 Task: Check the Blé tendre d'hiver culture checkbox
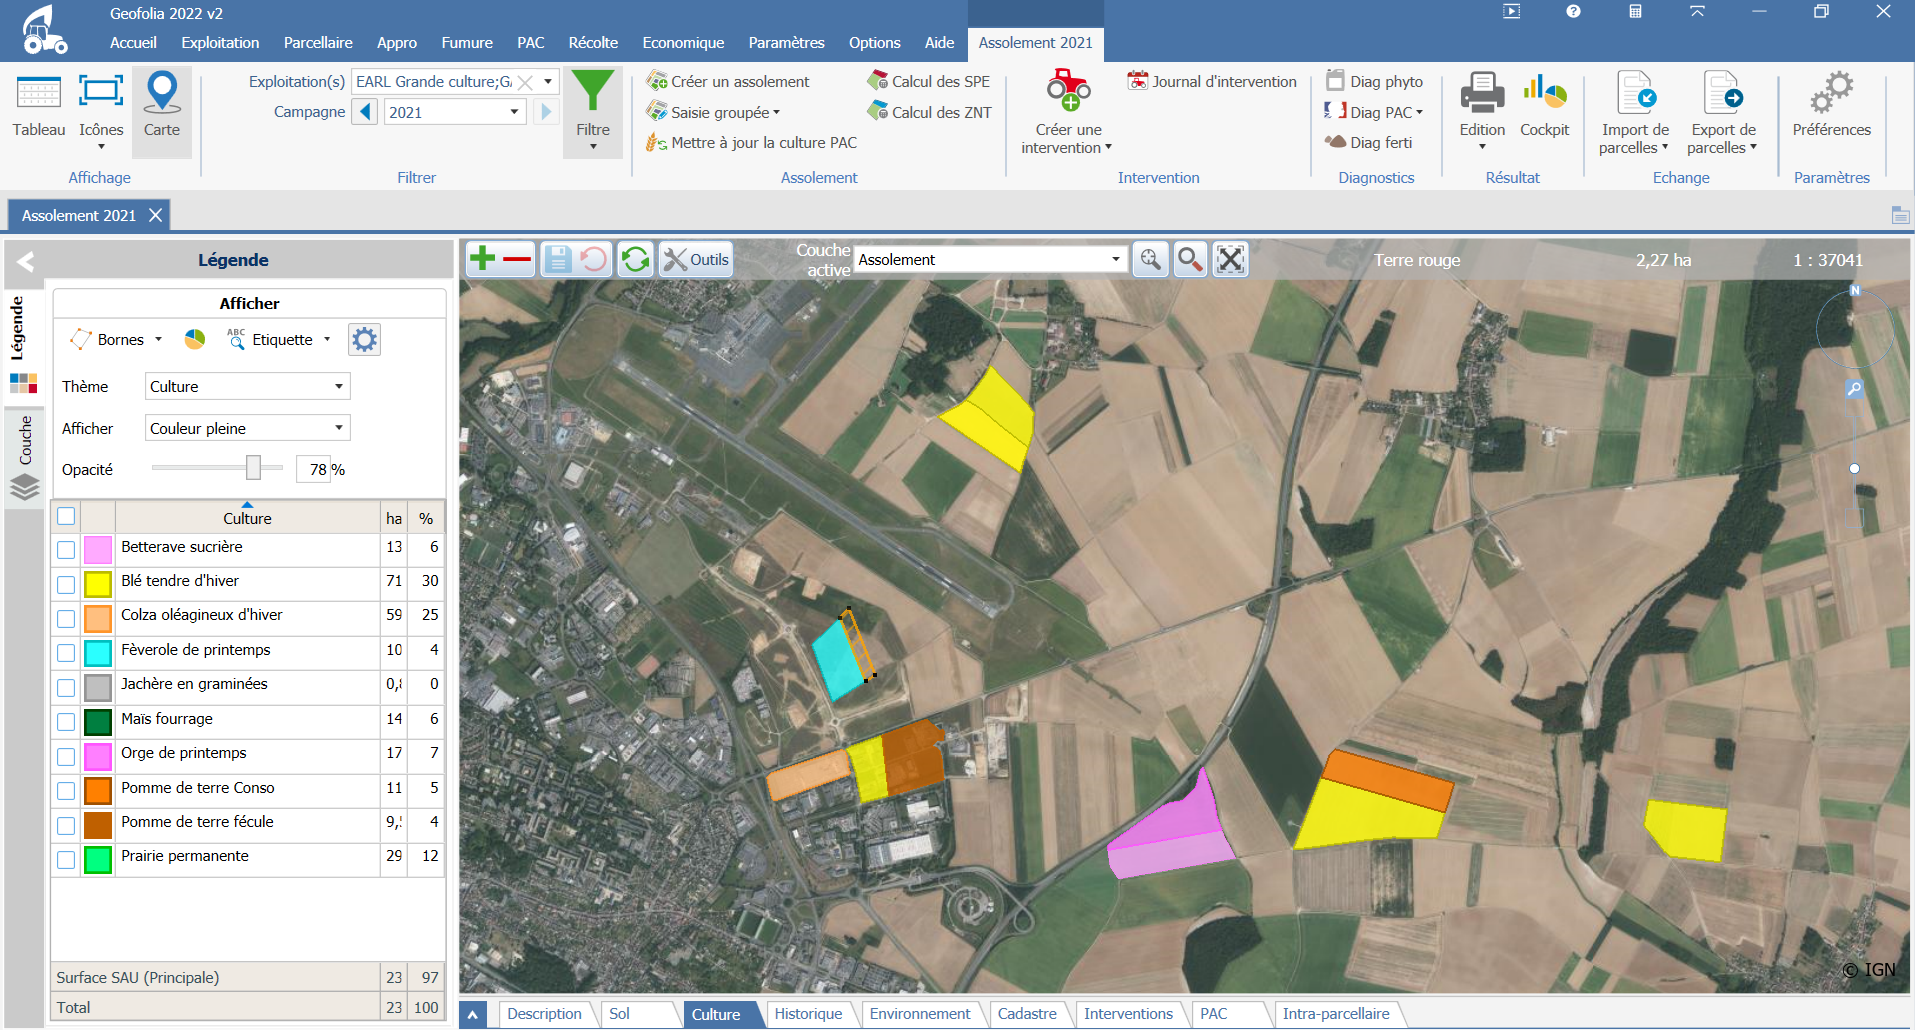tap(65, 583)
